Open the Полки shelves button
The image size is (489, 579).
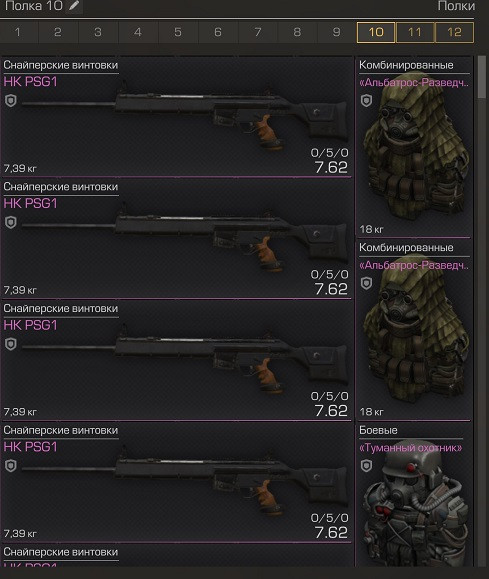[x=456, y=6]
